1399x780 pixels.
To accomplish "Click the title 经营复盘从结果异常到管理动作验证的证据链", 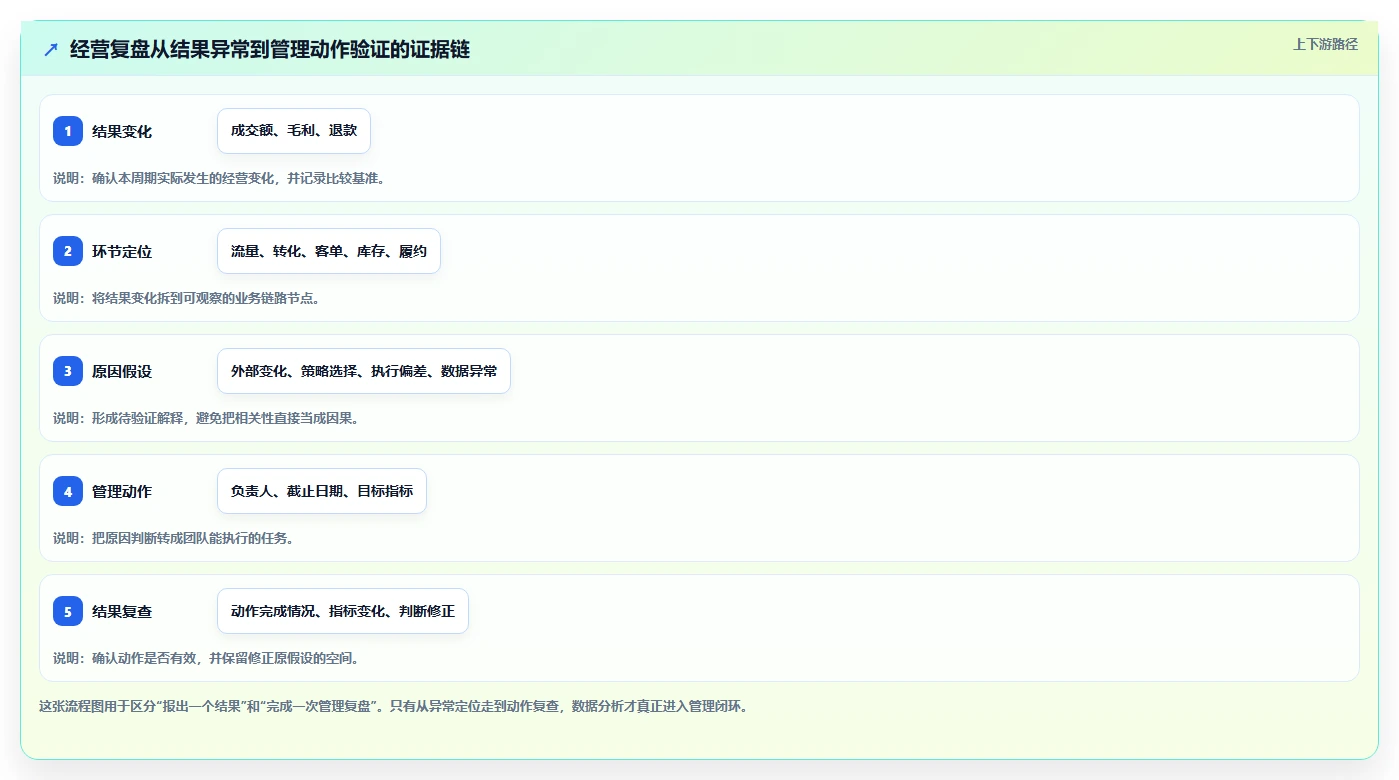I will point(270,50).
